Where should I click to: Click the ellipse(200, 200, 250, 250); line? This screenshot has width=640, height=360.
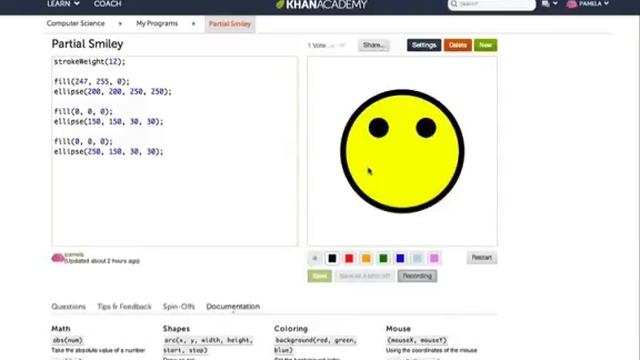[x=113, y=91]
